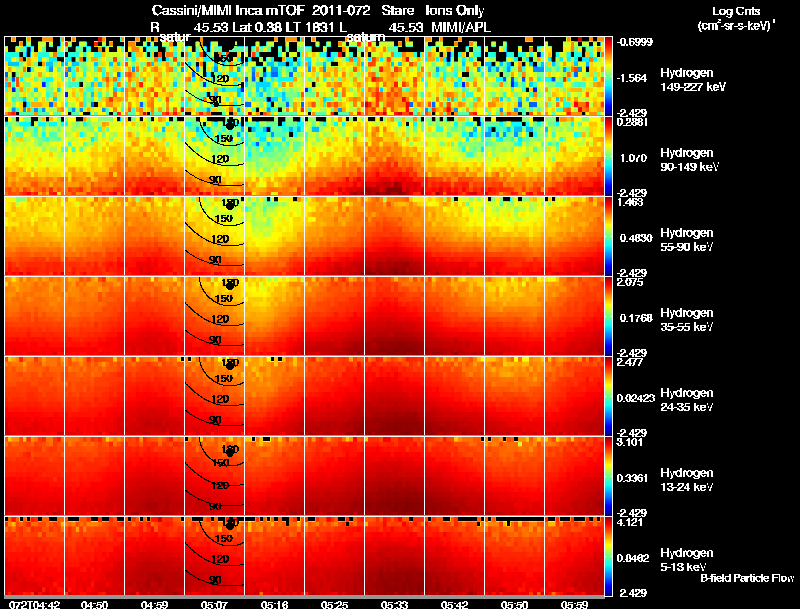Click the 0.2881 color scale value

633,122
